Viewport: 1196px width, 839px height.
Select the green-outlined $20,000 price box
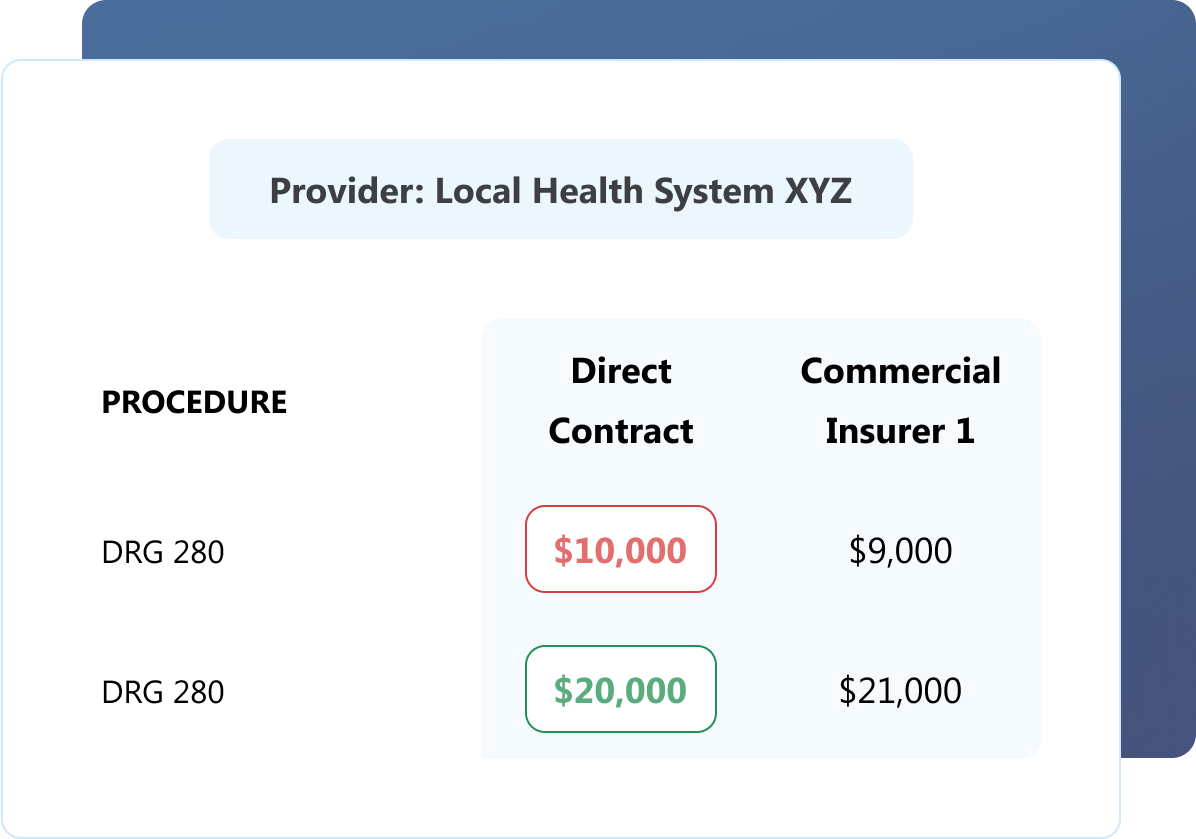621,690
